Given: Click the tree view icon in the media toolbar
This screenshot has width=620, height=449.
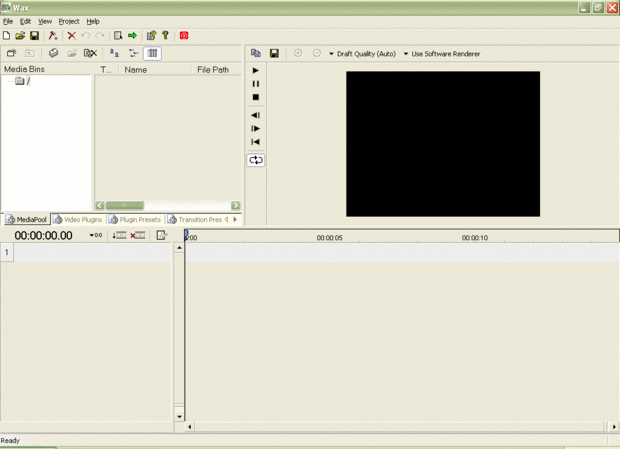Looking at the screenshot, I should pos(134,53).
